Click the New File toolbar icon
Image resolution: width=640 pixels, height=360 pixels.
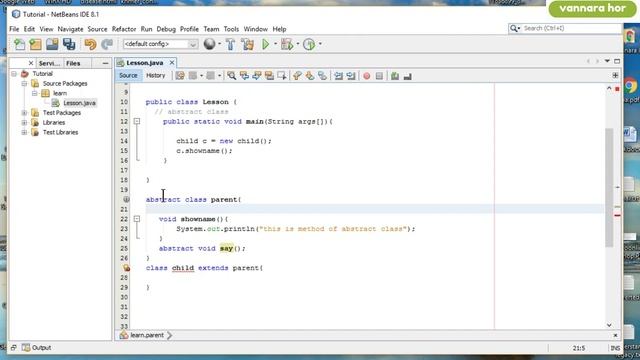click(19, 44)
